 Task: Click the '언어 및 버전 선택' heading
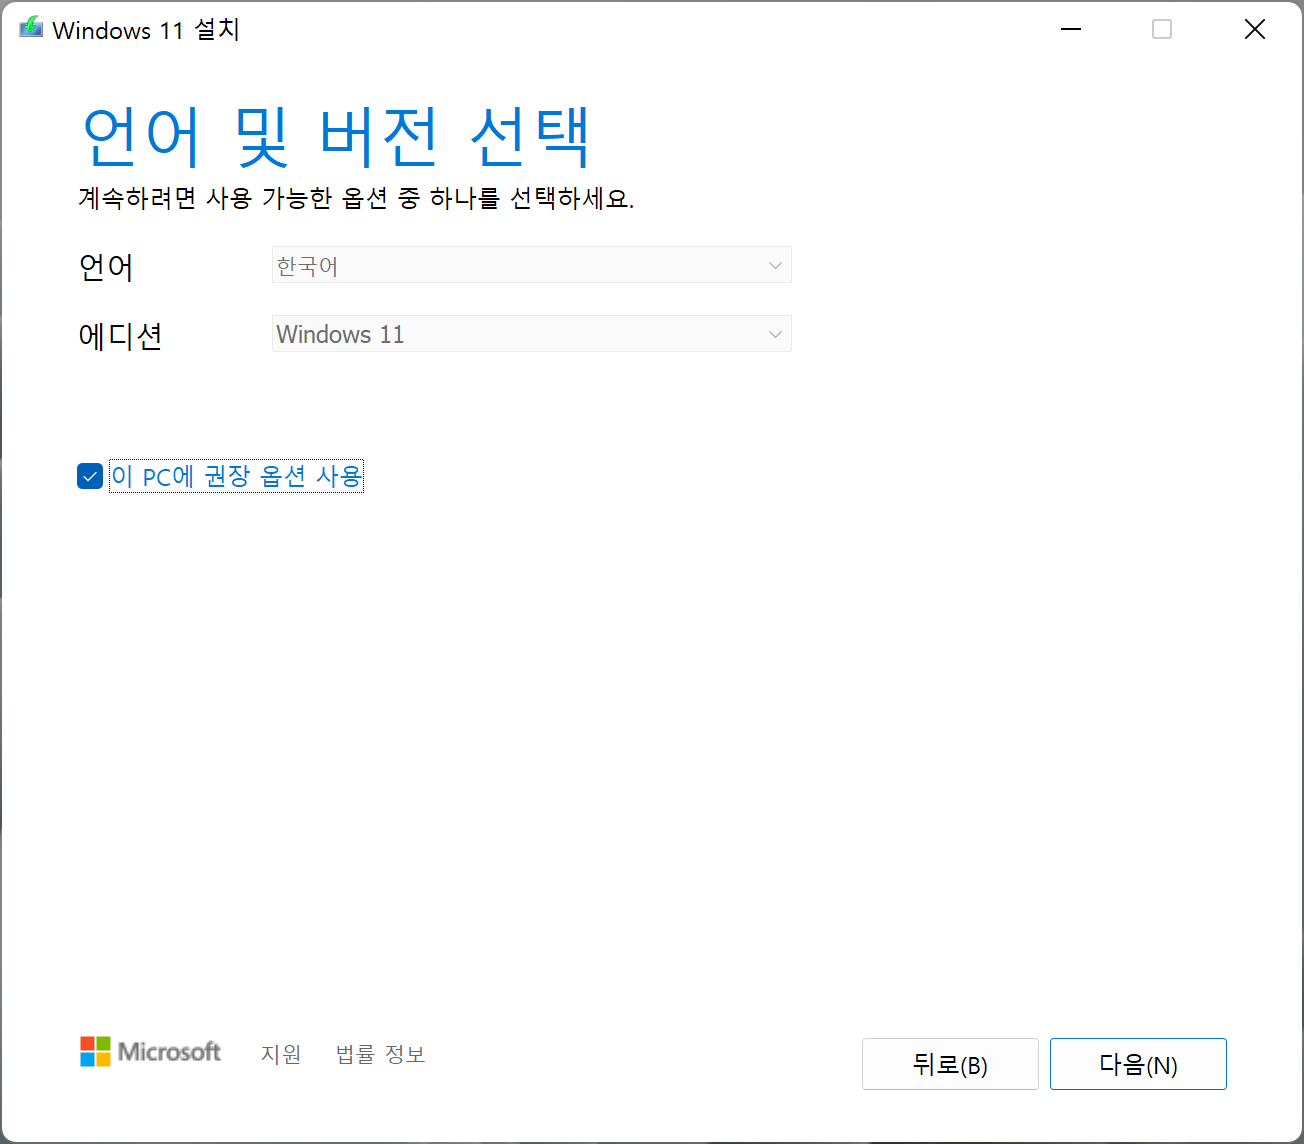[x=336, y=136]
